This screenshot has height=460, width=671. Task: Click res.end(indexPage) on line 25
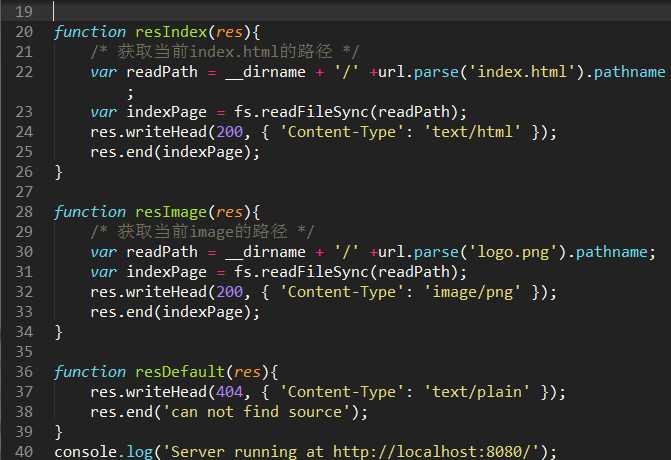[175, 152]
